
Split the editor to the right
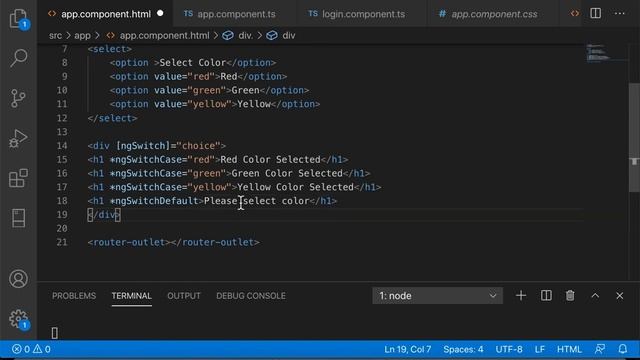tap(596, 13)
